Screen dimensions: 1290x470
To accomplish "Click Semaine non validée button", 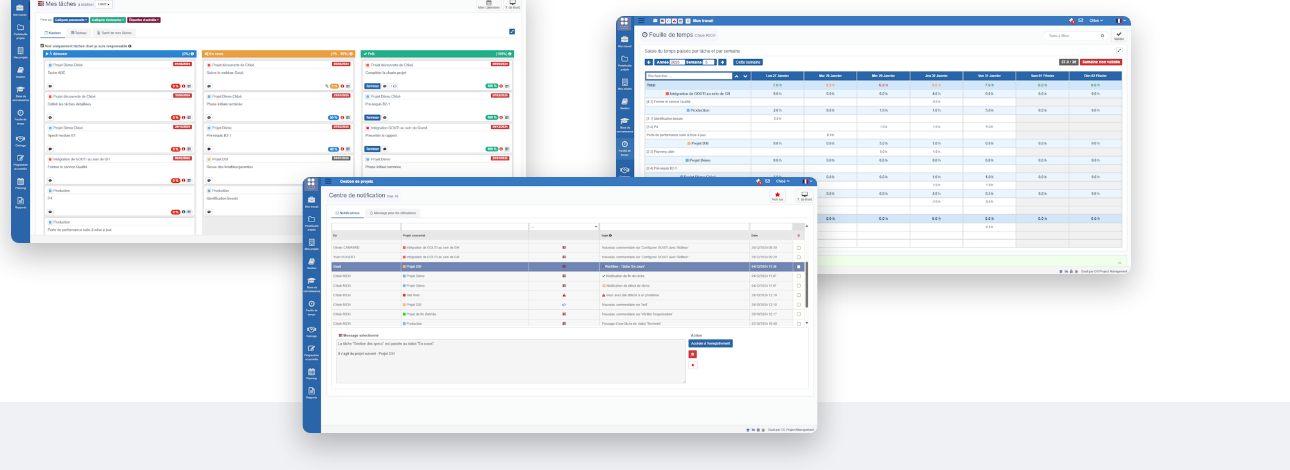I will click(1100, 61).
